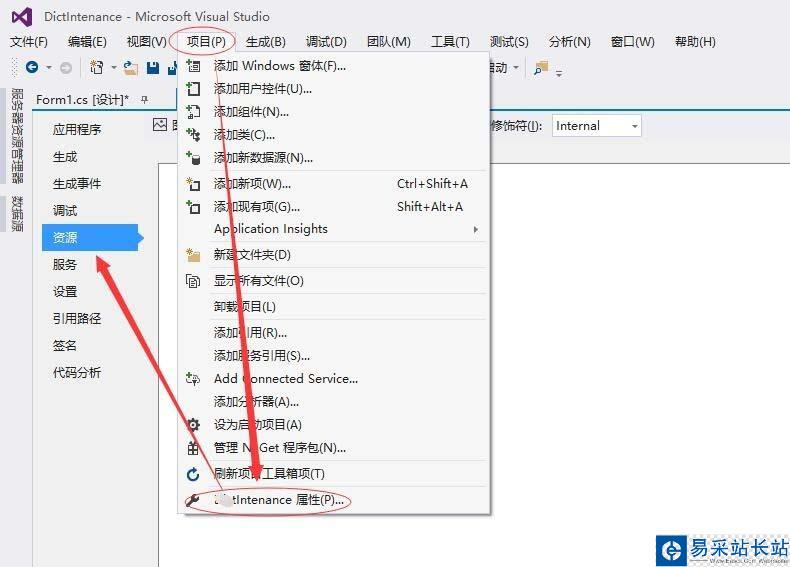Expand the Application Insights submenu arrow
This screenshot has height=567, width=790.
(475, 229)
